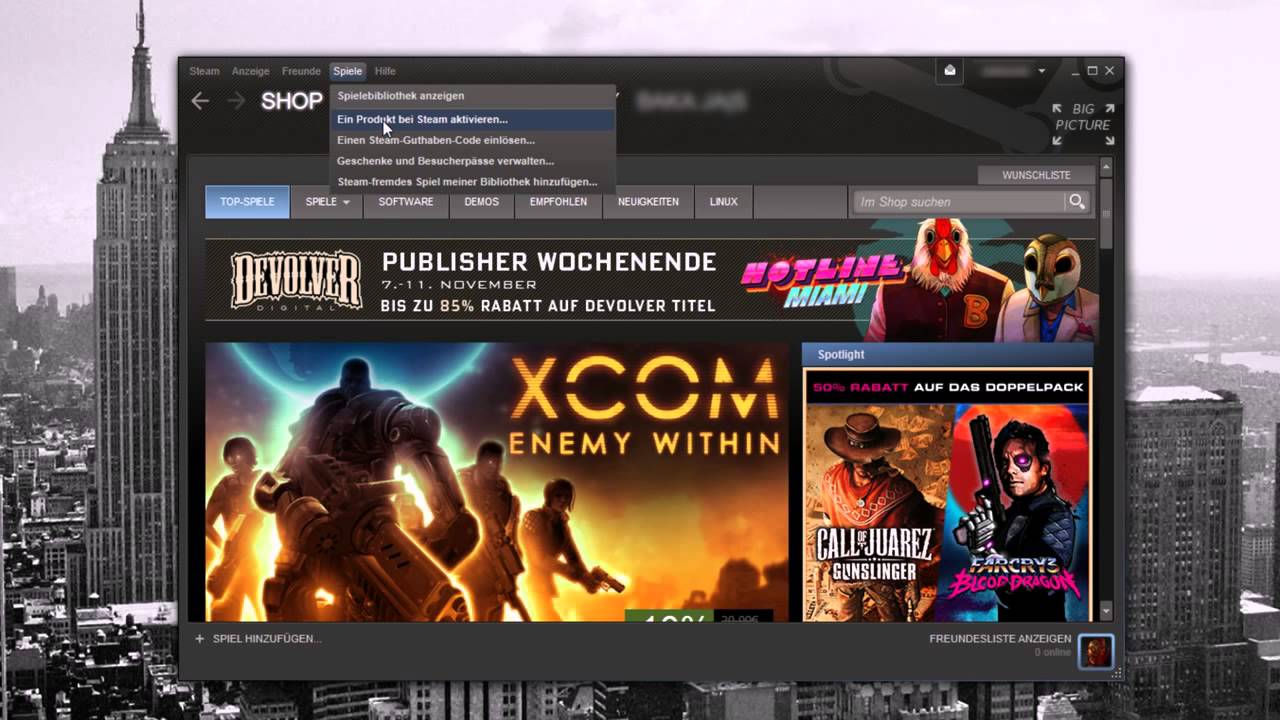Click the Im Shop suchen search field

(959, 202)
